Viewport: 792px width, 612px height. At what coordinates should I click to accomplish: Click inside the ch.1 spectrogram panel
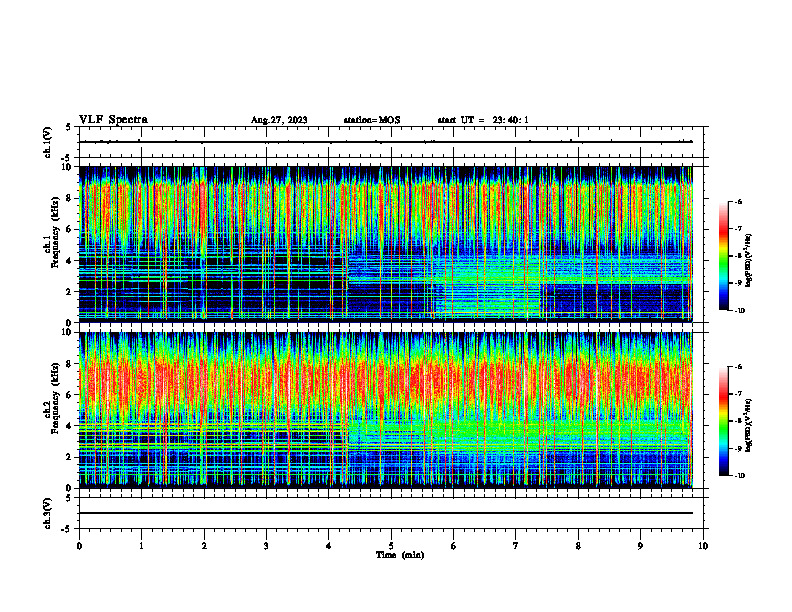(386, 244)
